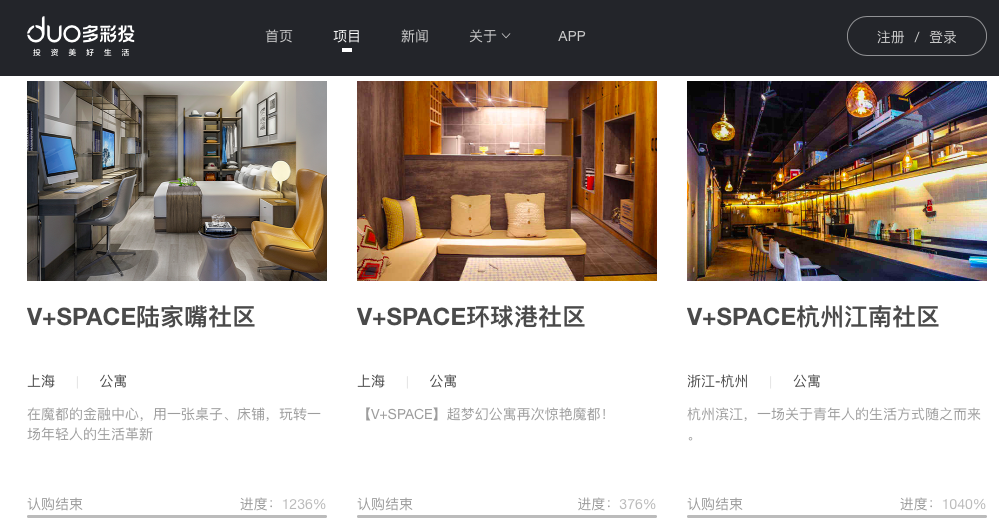The image size is (999, 530).
Task: Open the V+SPACE环球港社区 title link
Action: (x=471, y=317)
